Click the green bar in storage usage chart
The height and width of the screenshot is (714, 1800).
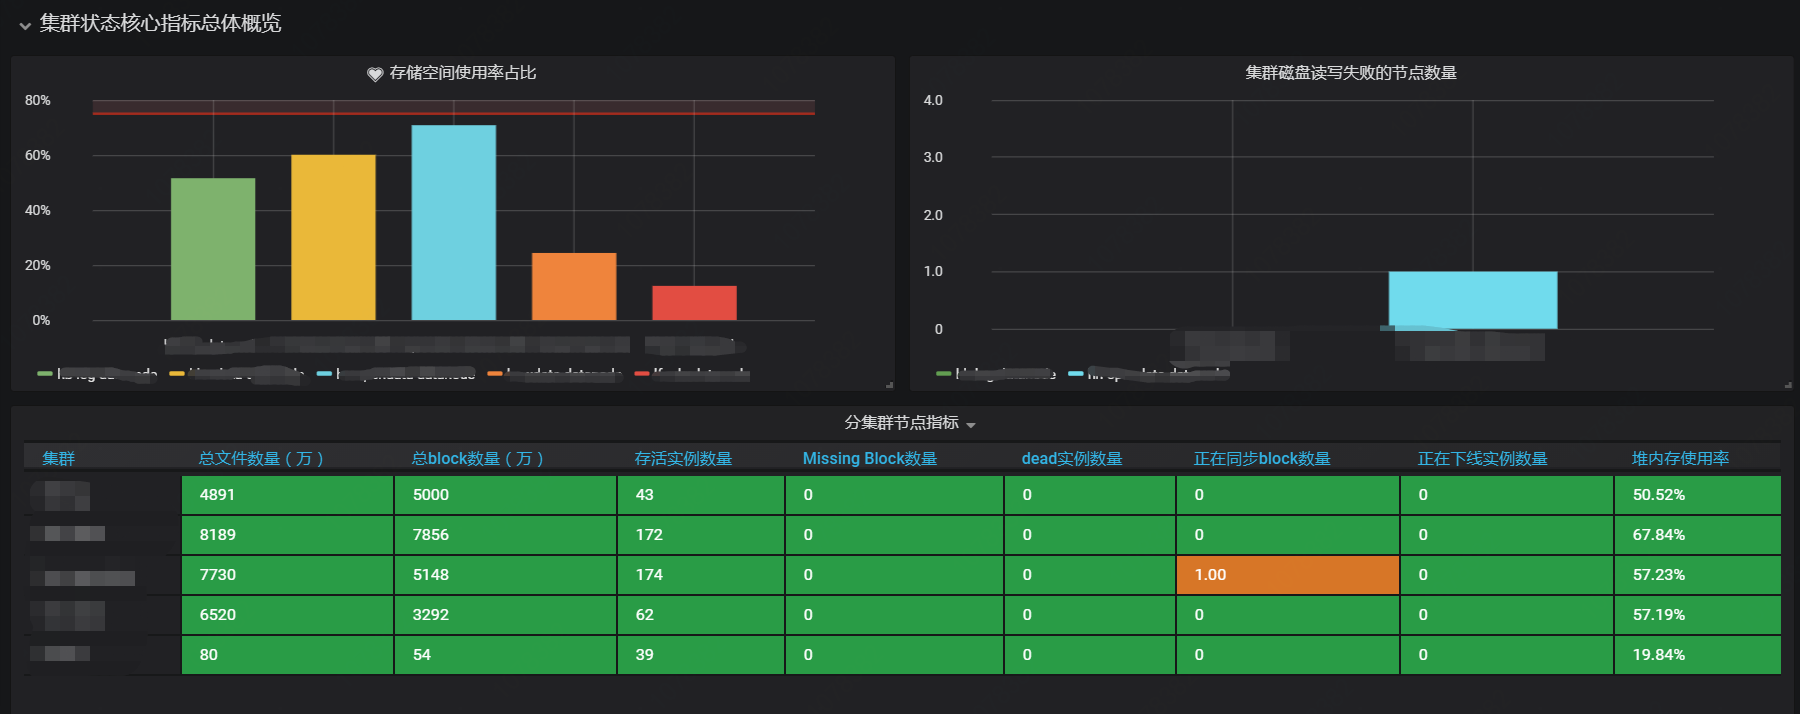pyautogui.click(x=213, y=249)
